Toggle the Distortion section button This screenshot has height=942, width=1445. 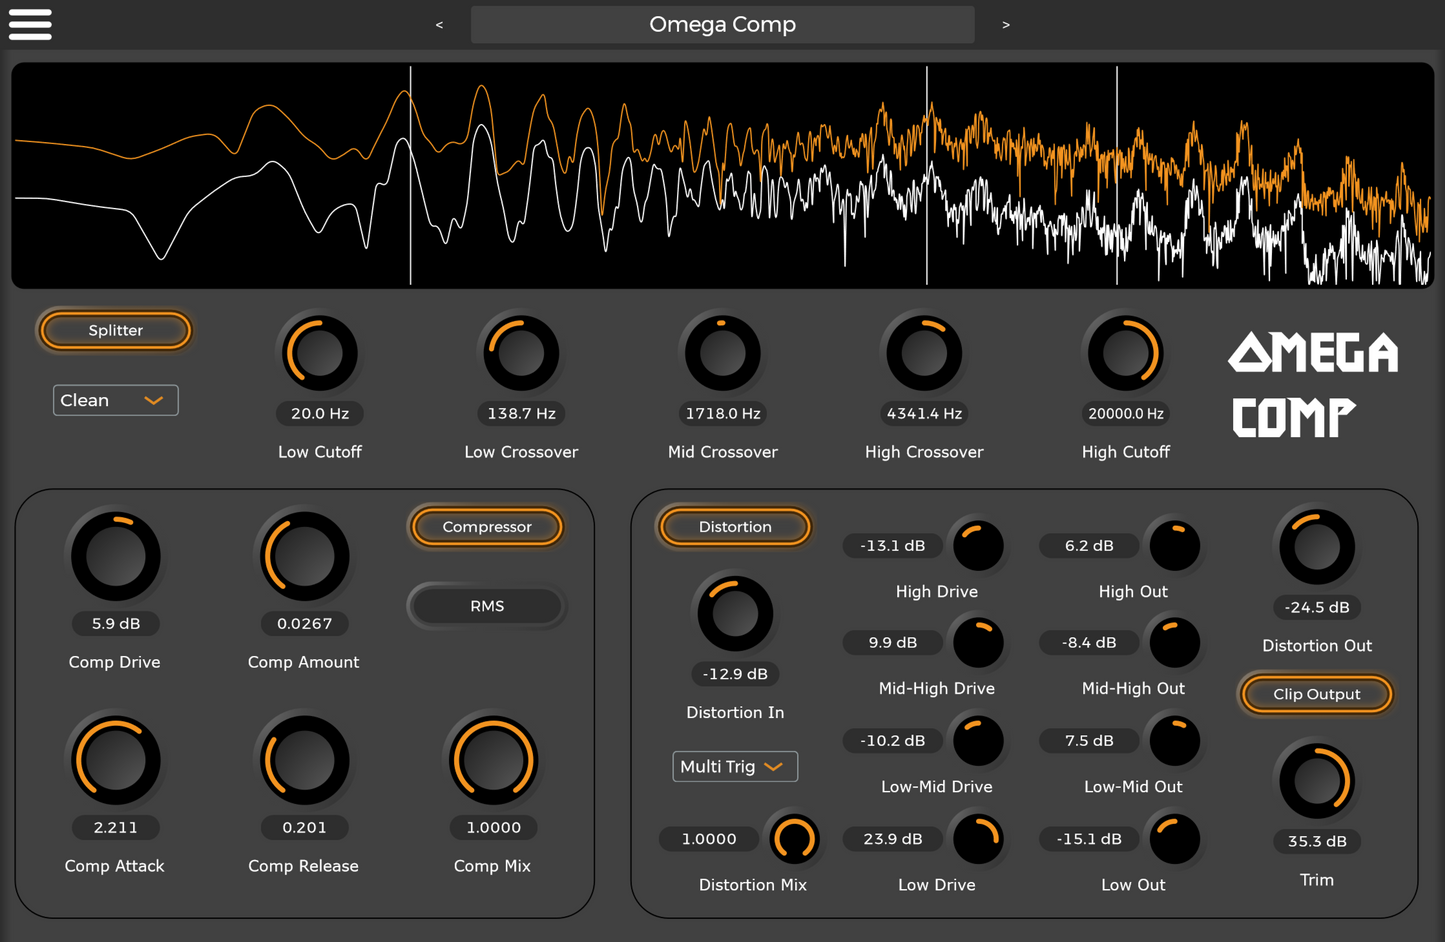coord(735,527)
